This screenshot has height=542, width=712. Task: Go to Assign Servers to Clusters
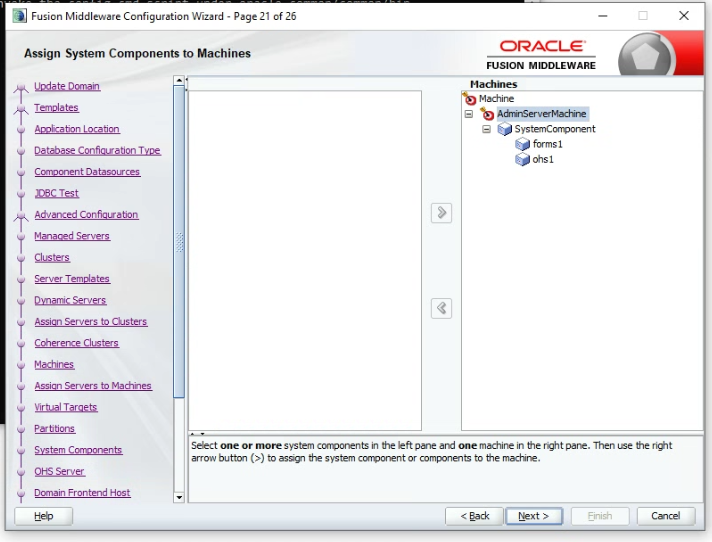[x=91, y=321]
